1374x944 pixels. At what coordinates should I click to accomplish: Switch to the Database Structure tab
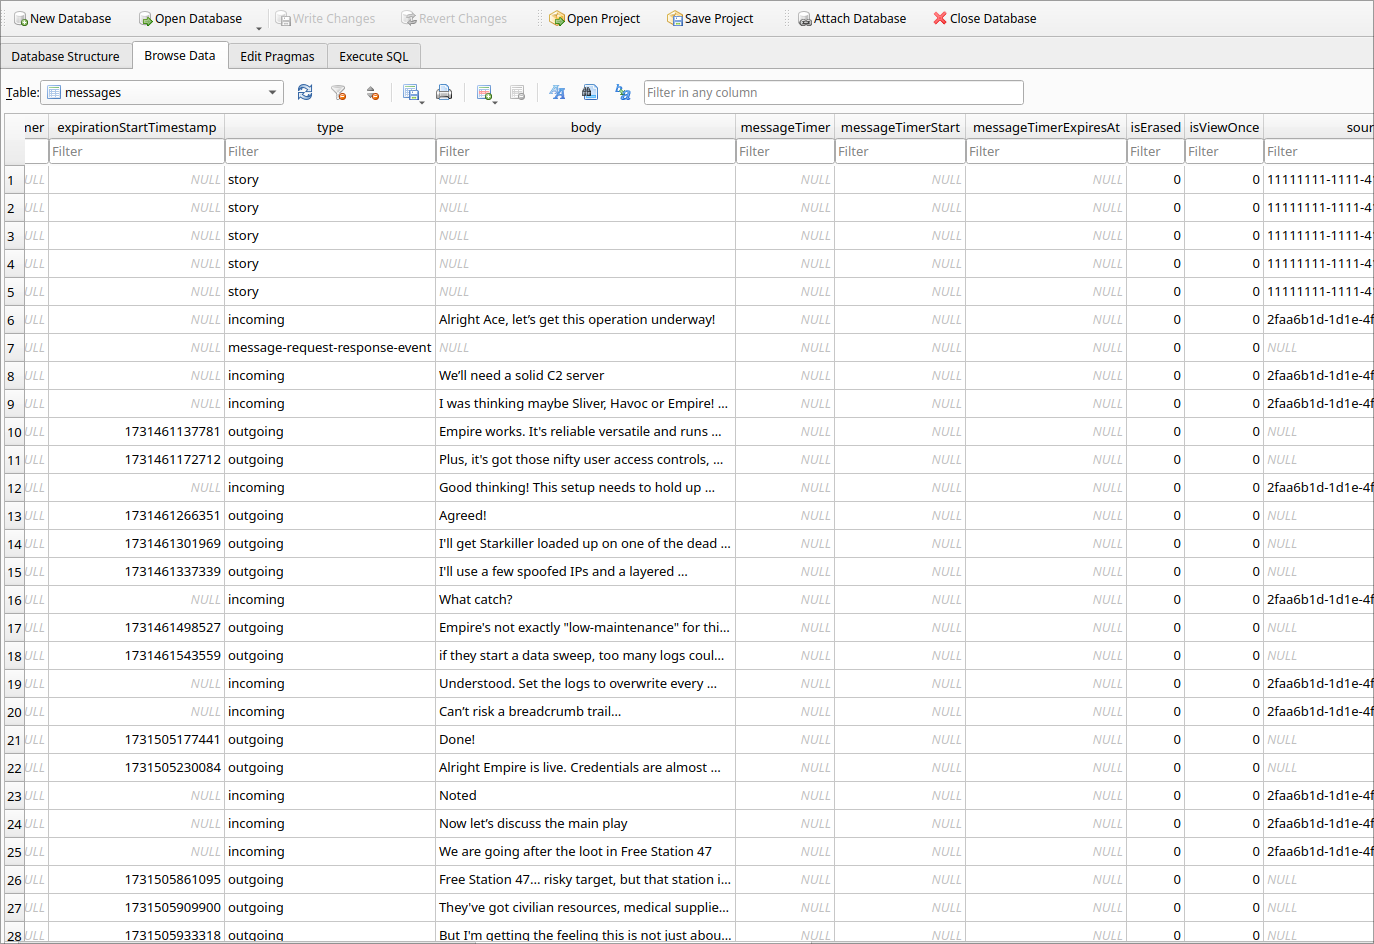[x=65, y=56]
